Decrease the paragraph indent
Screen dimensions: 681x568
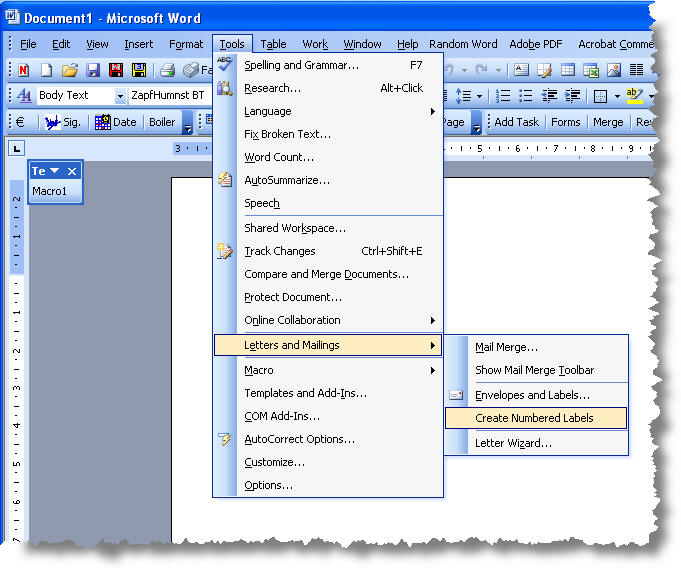[x=549, y=96]
